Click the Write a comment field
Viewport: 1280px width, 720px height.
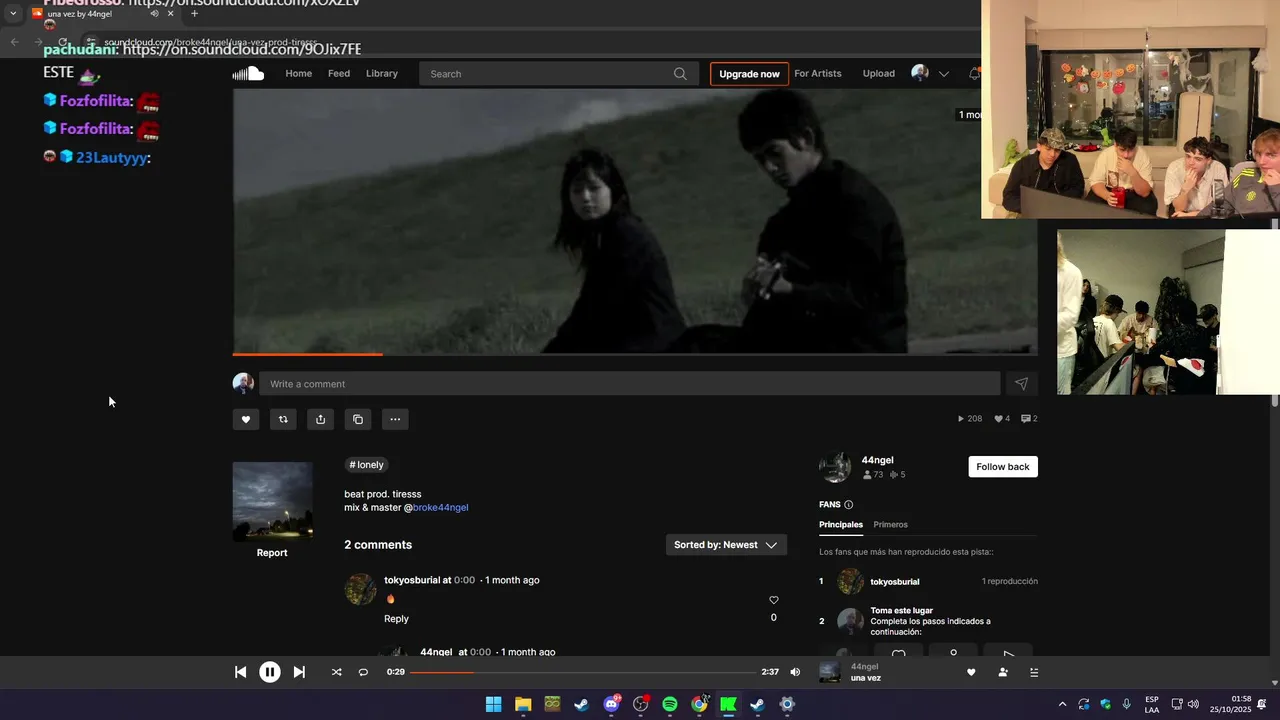pyautogui.click(x=630, y=384)
